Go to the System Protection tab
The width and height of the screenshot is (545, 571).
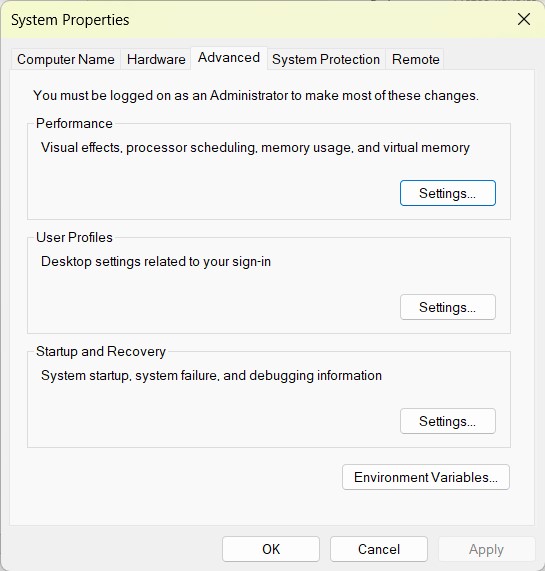tap(326, 59)
